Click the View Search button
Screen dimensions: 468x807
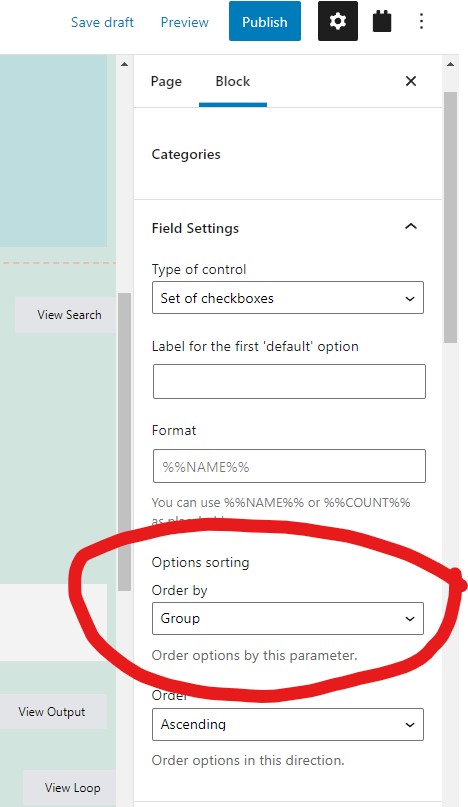point(66,314)
